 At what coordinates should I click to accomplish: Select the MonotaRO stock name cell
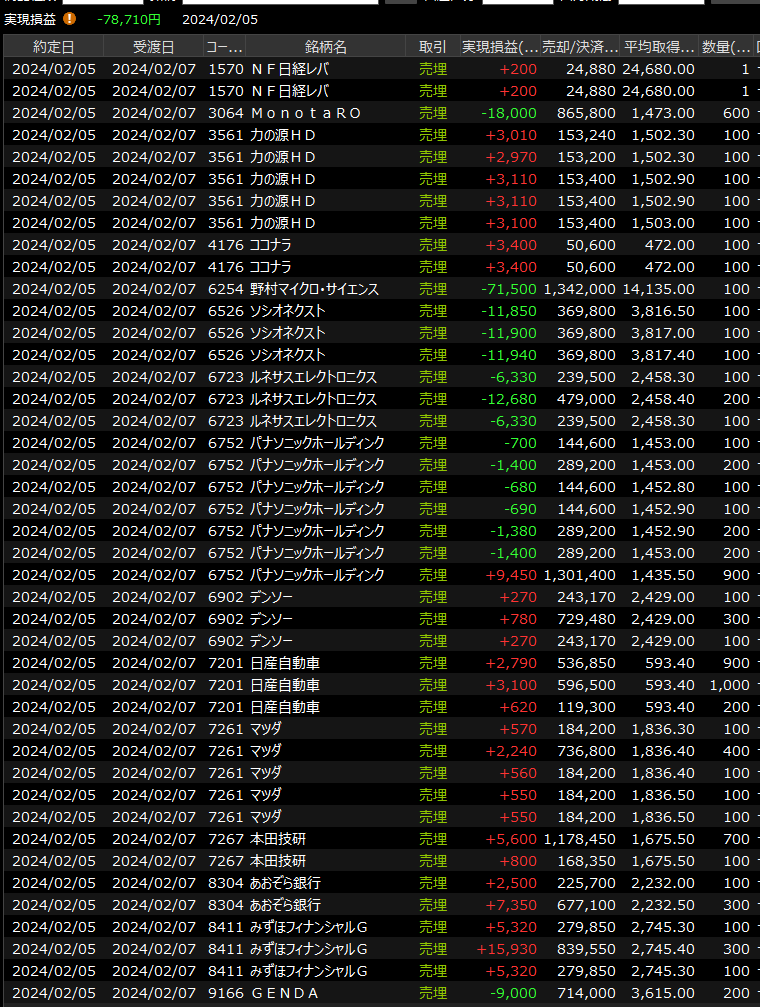[x=305, y=113]
